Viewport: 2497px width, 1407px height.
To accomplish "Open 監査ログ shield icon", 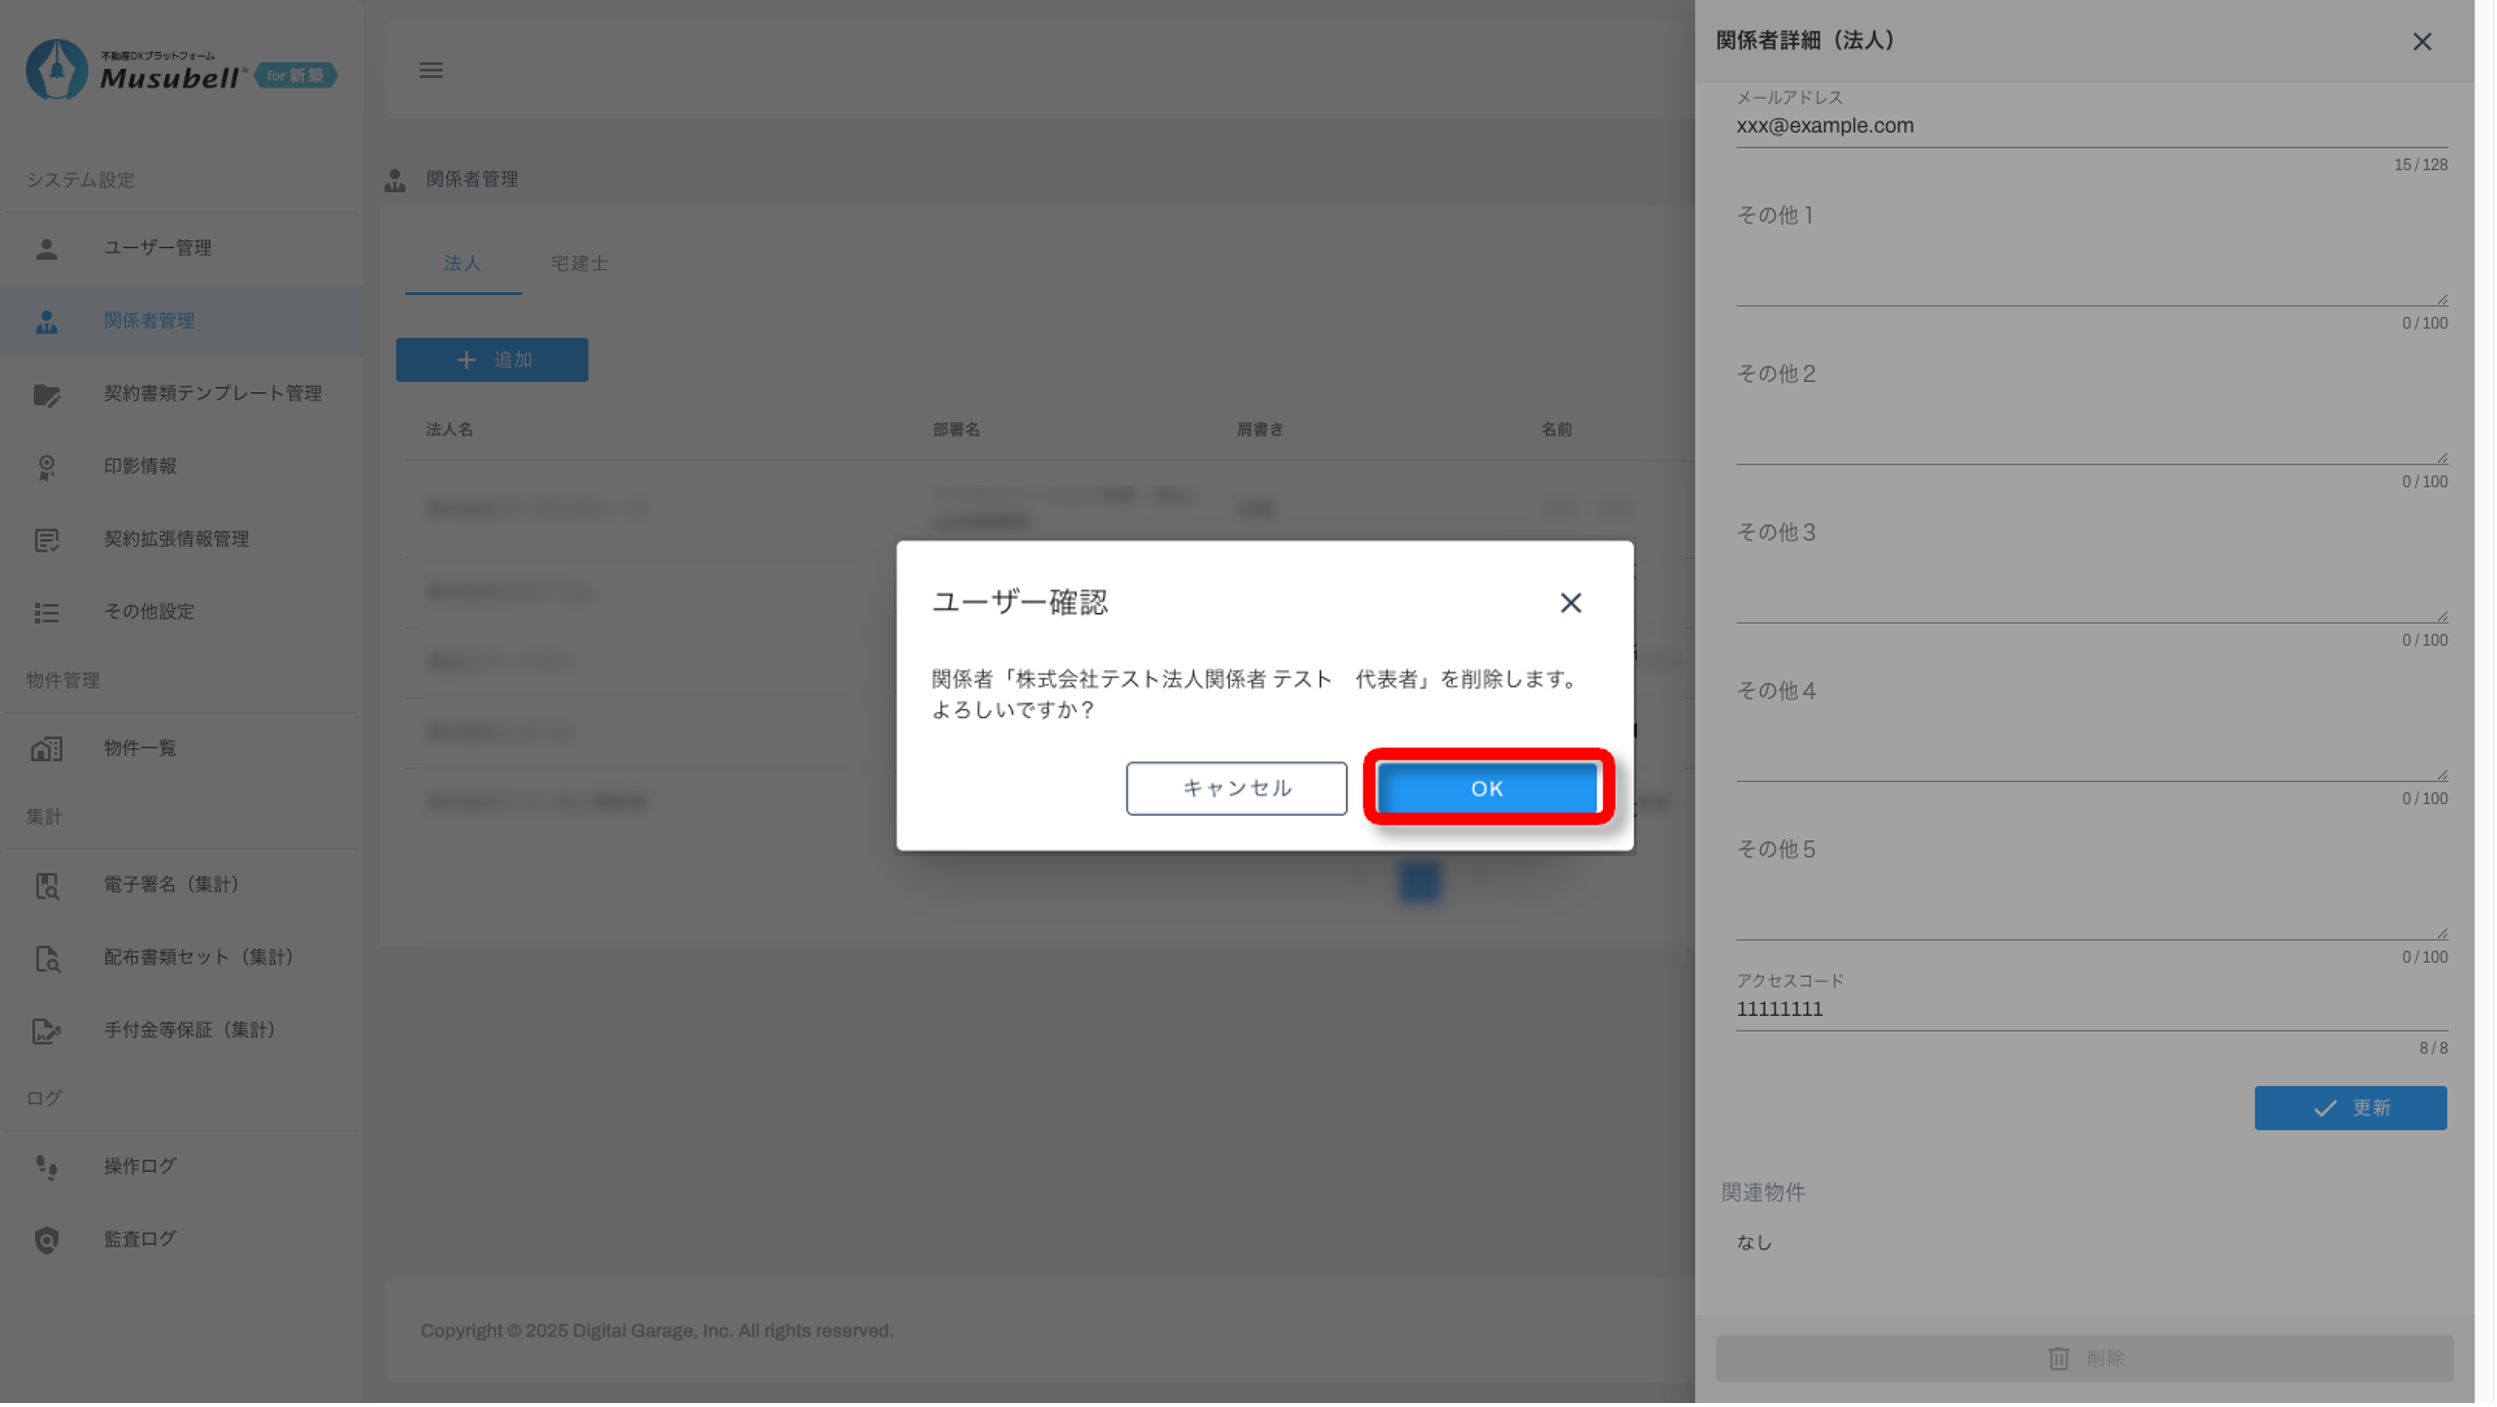I will [x=47, y=1240].
